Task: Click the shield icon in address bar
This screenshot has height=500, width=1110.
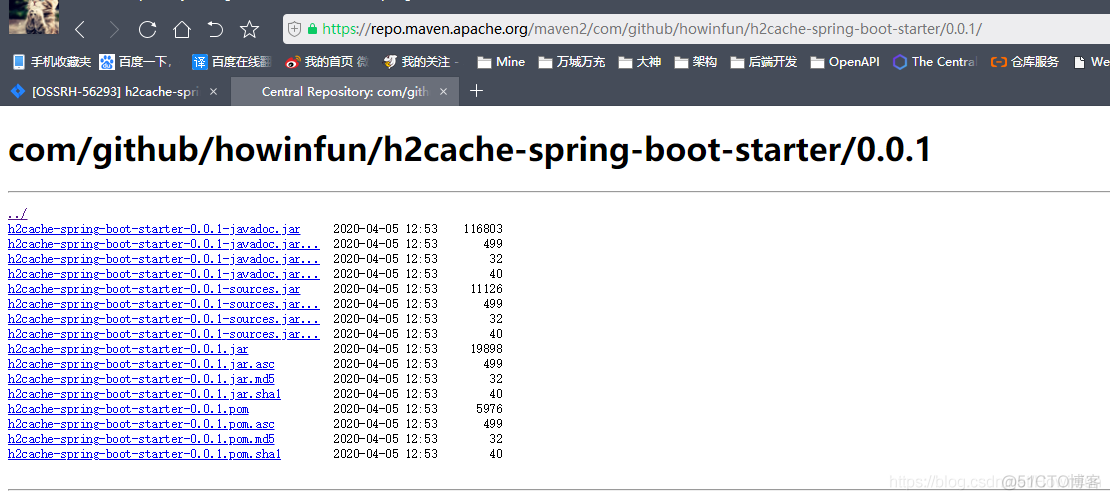Action: tap(295, 29)
